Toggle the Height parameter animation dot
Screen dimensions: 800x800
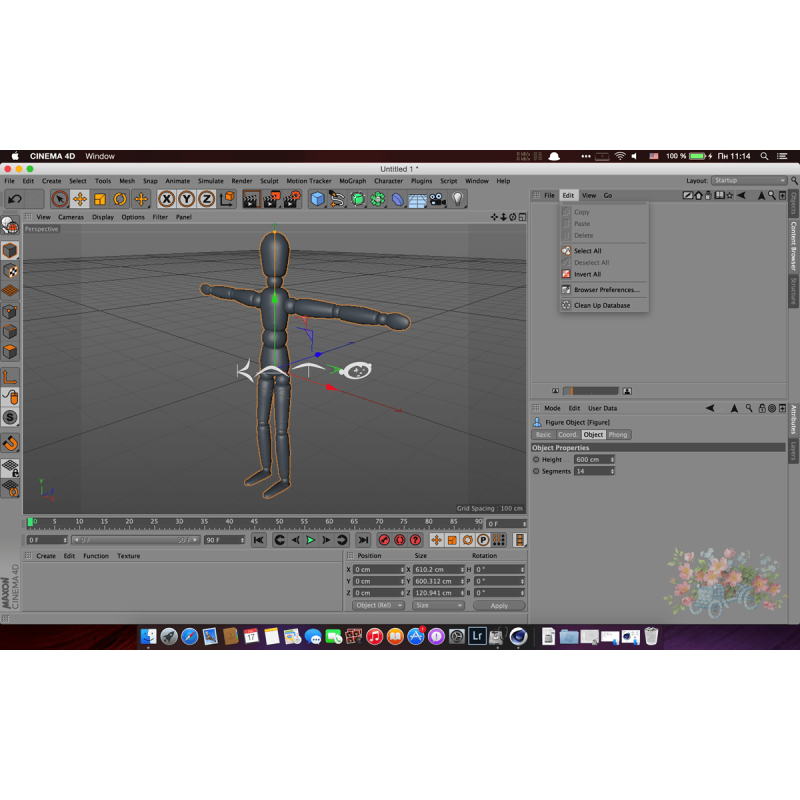click(x=536, y=459)
